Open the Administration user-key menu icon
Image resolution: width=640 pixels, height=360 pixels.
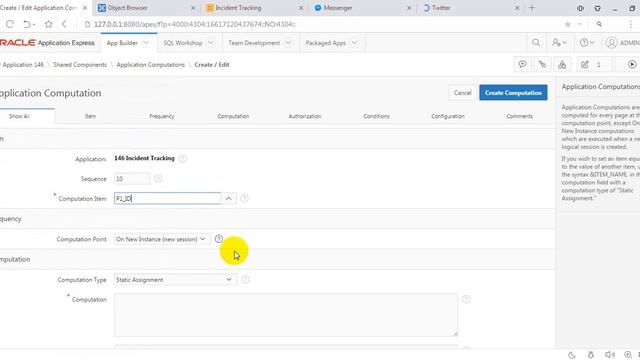559,42
